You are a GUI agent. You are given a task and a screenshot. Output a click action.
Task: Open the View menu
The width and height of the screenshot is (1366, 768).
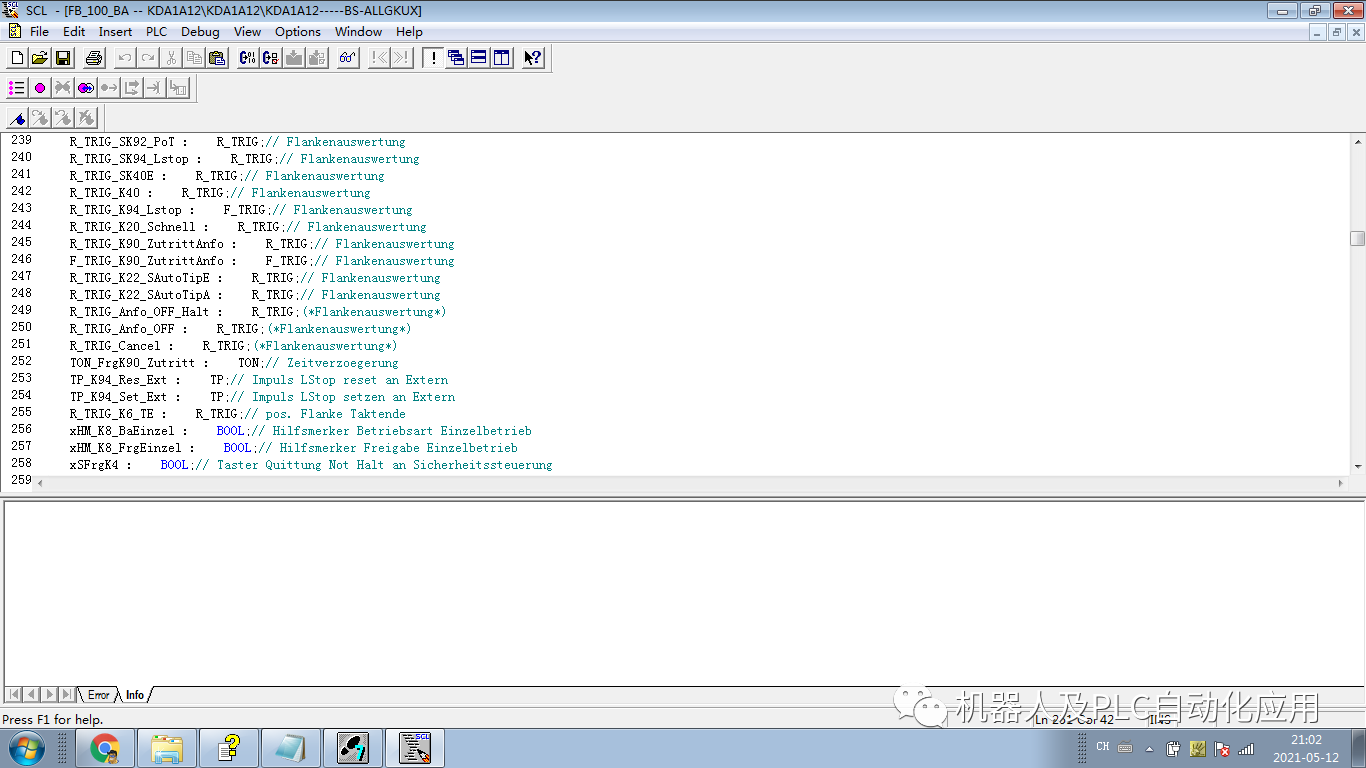(x=247, y=31)
